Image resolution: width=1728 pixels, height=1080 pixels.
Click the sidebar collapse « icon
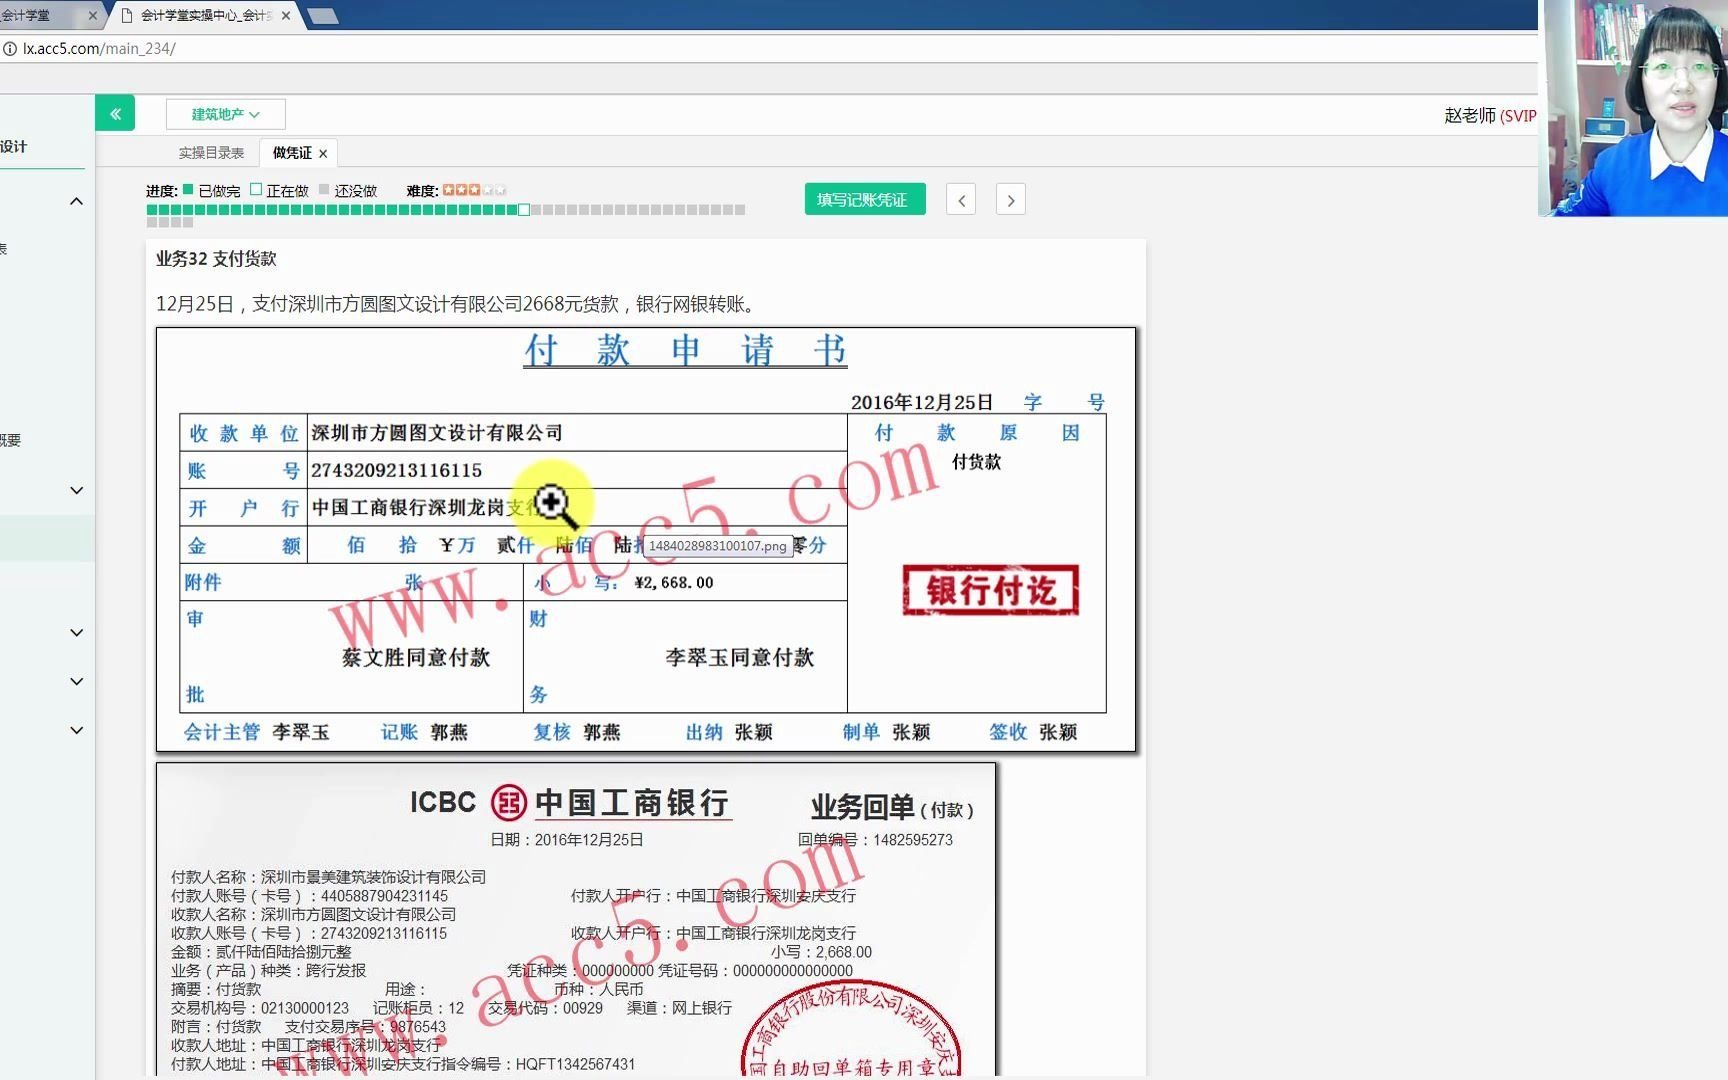coord(114,112)
